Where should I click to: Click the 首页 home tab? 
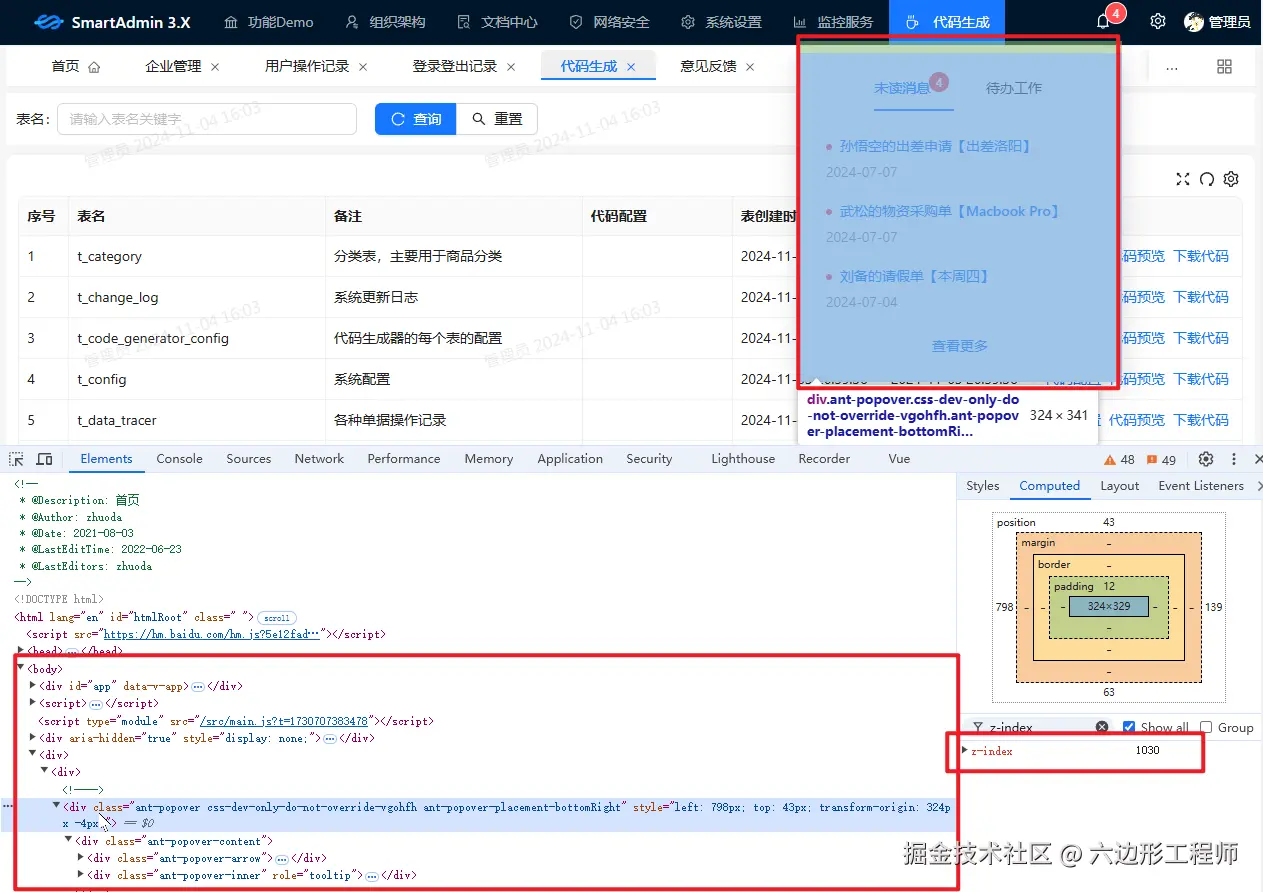[76, 67]
